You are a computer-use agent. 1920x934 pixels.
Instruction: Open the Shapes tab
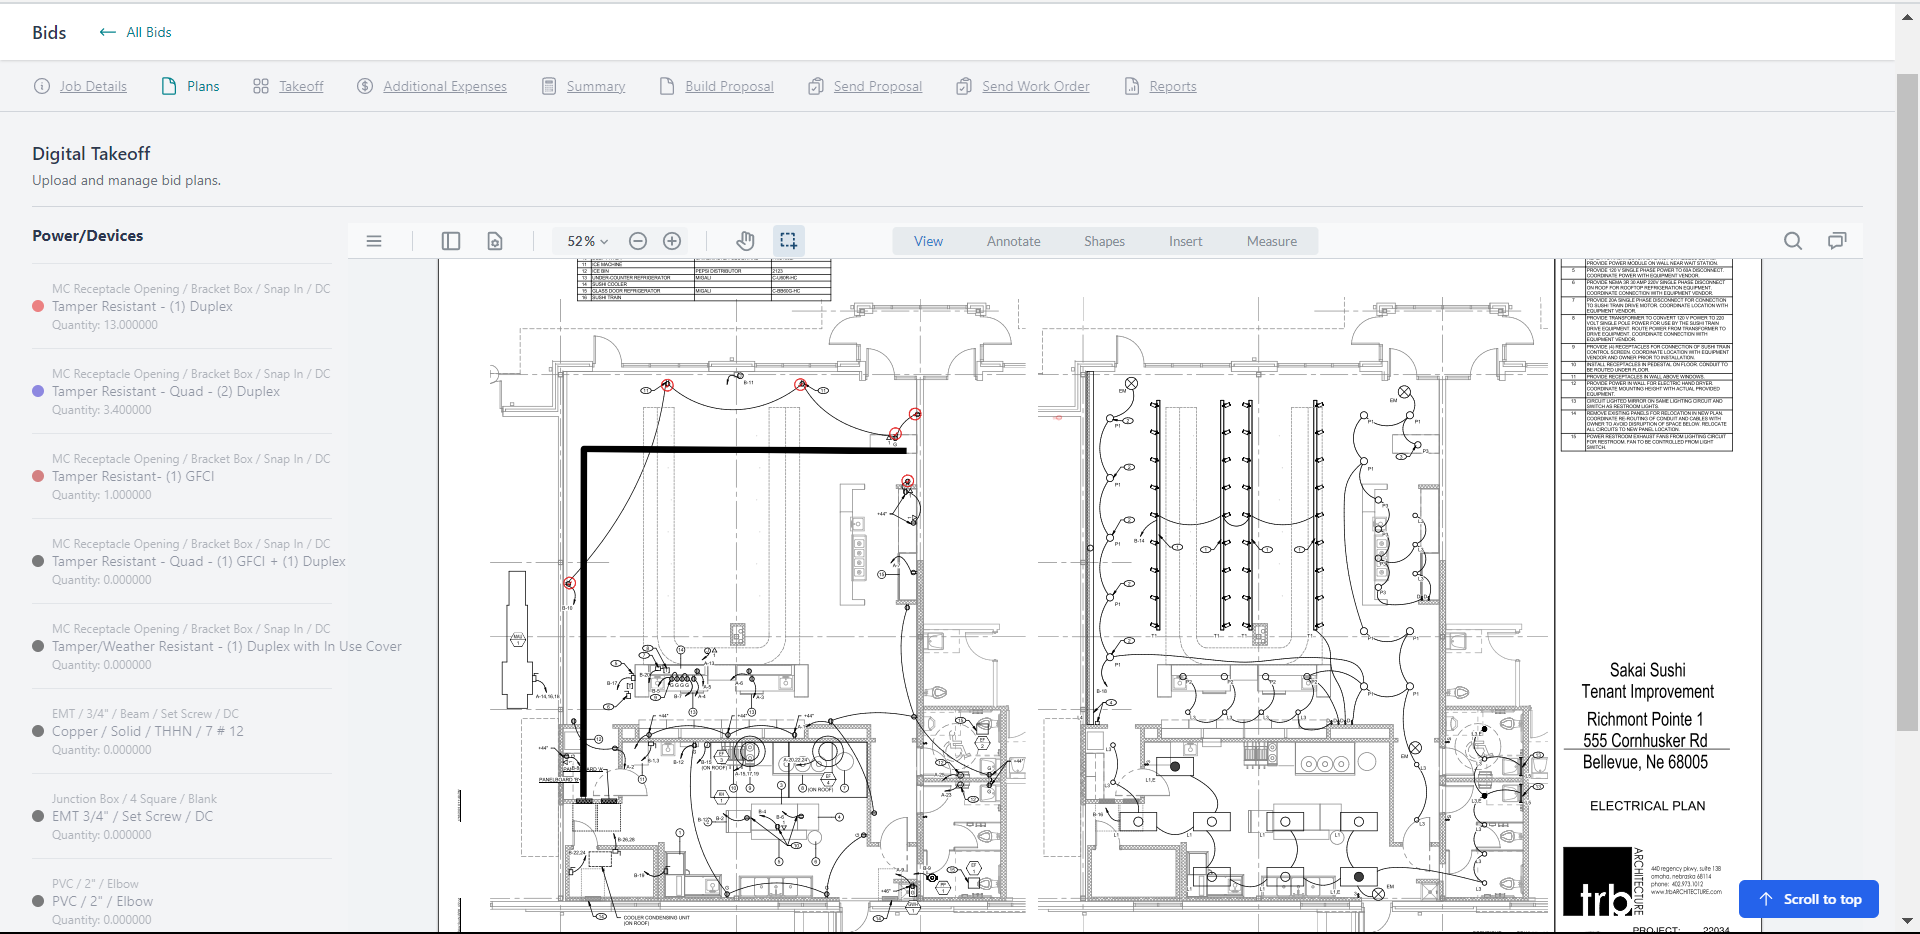pos(1103,240)
